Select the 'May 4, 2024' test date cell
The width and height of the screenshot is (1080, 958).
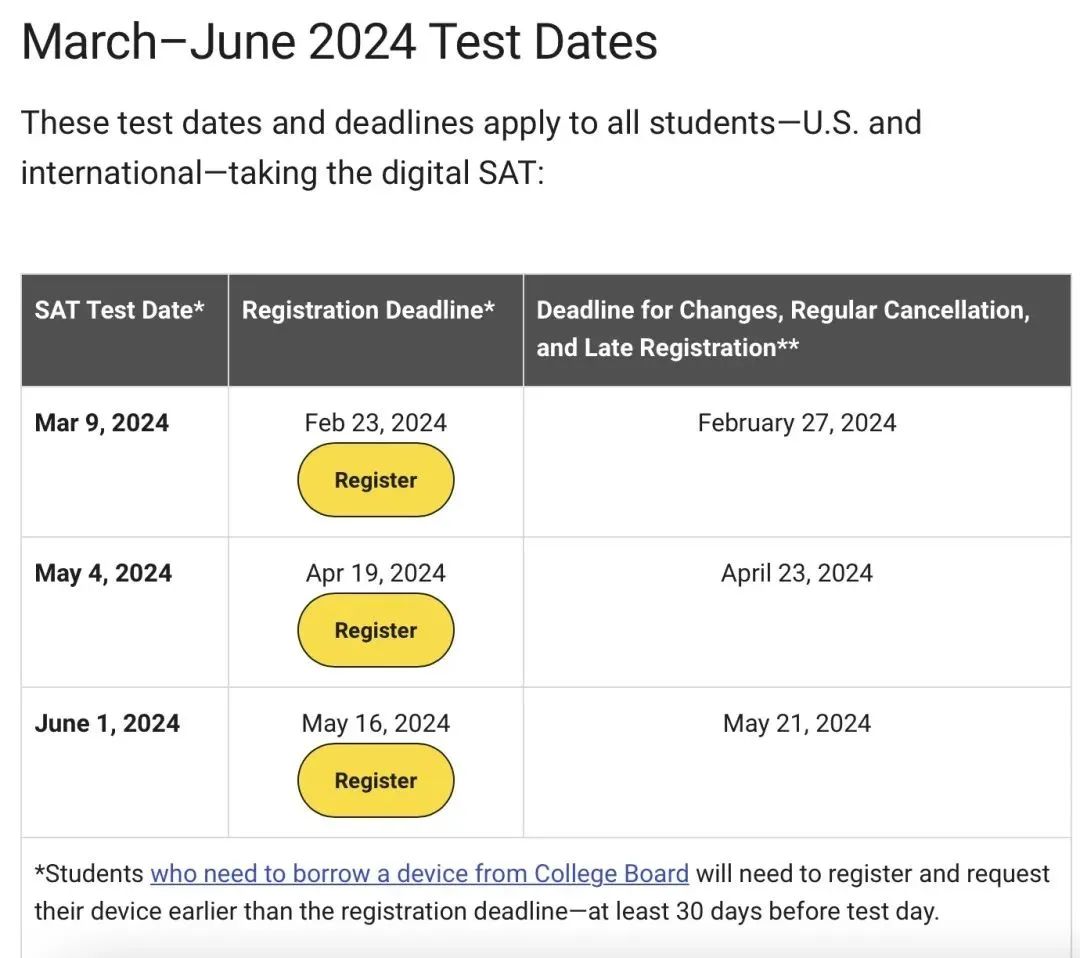point(103,573)
